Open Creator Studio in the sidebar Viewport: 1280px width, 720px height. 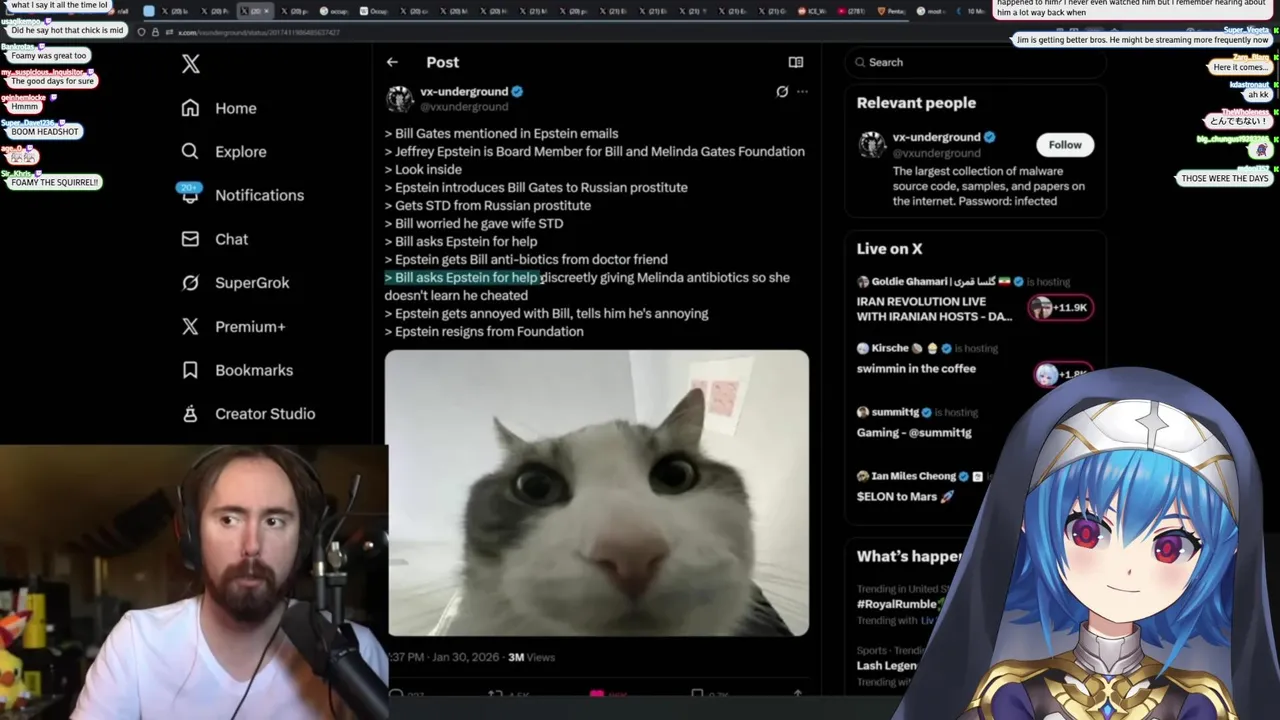(x=248, y=413)
